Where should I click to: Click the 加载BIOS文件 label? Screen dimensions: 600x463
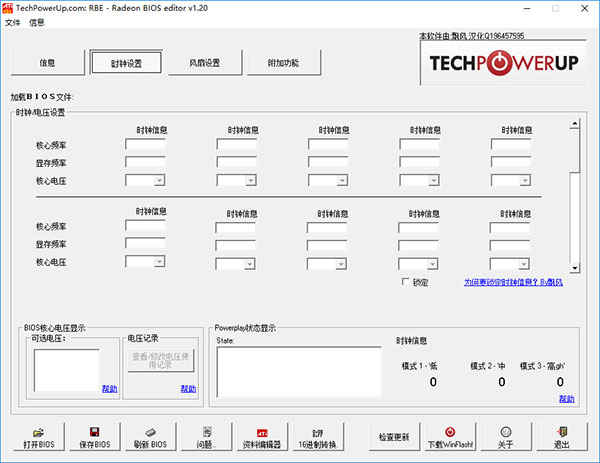click(x=41, y=97)
